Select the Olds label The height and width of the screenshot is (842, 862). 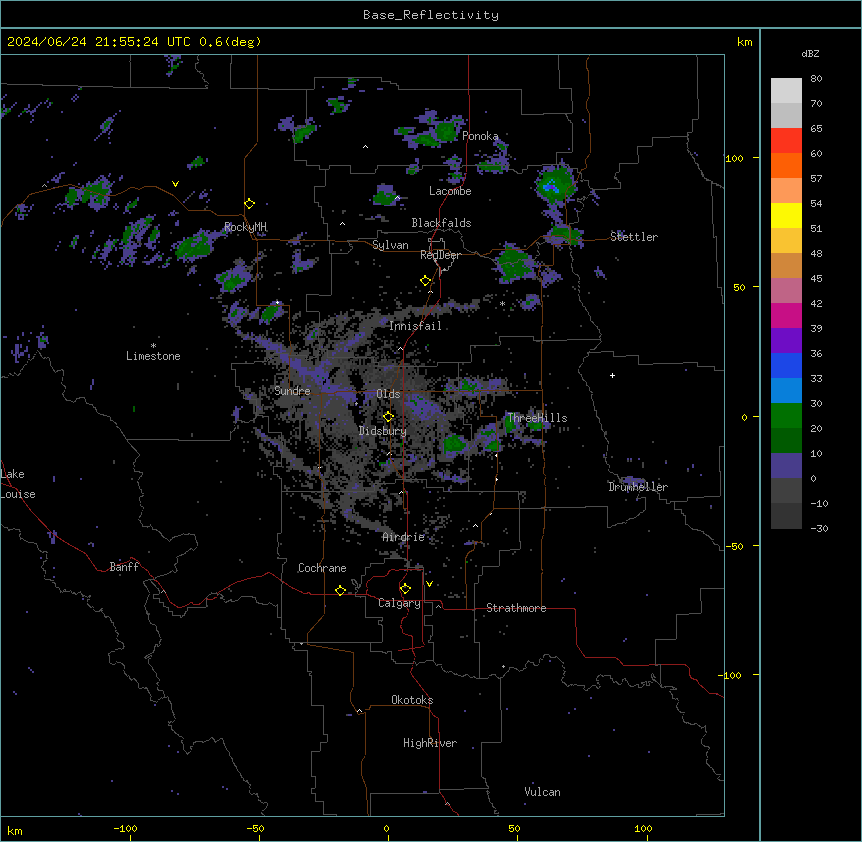tap(388, 394)
